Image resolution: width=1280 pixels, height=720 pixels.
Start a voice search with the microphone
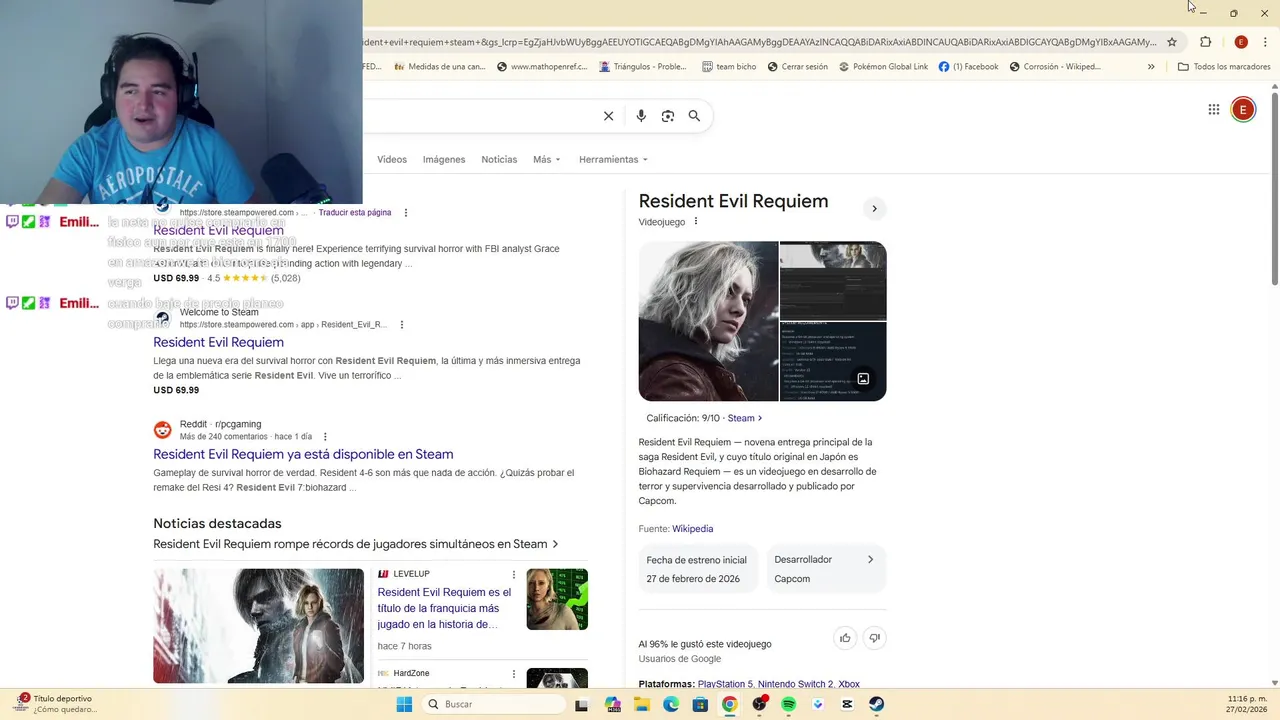pyautogui.click(x=641, y=116)
